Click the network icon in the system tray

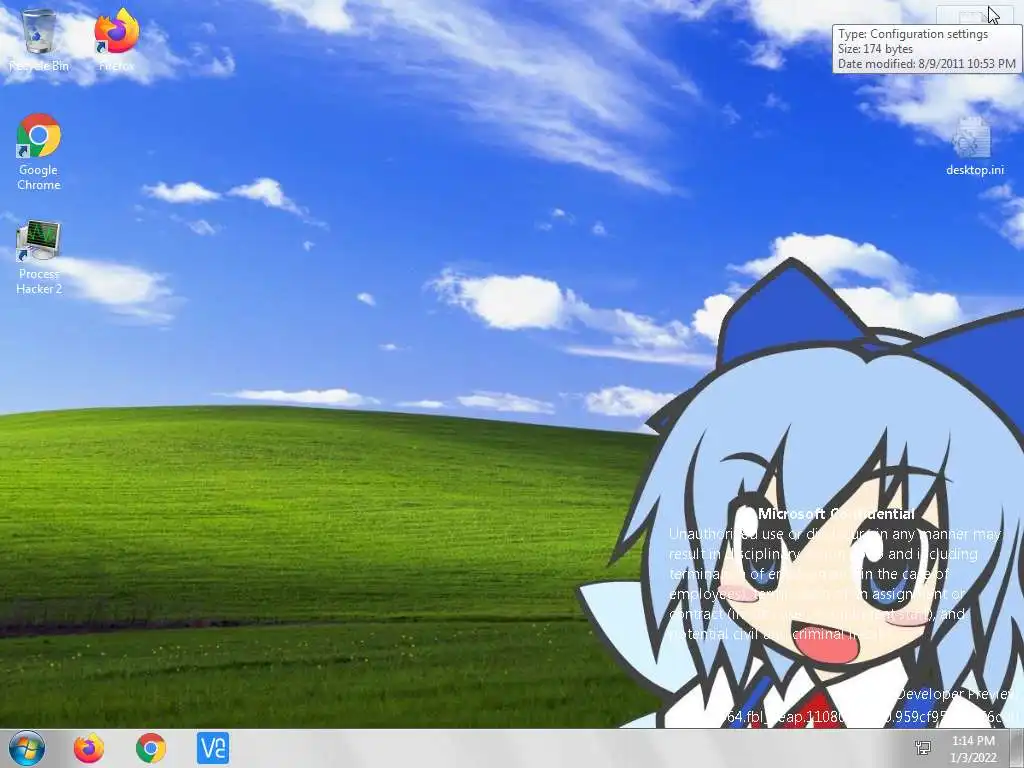[x=923, y=748]
